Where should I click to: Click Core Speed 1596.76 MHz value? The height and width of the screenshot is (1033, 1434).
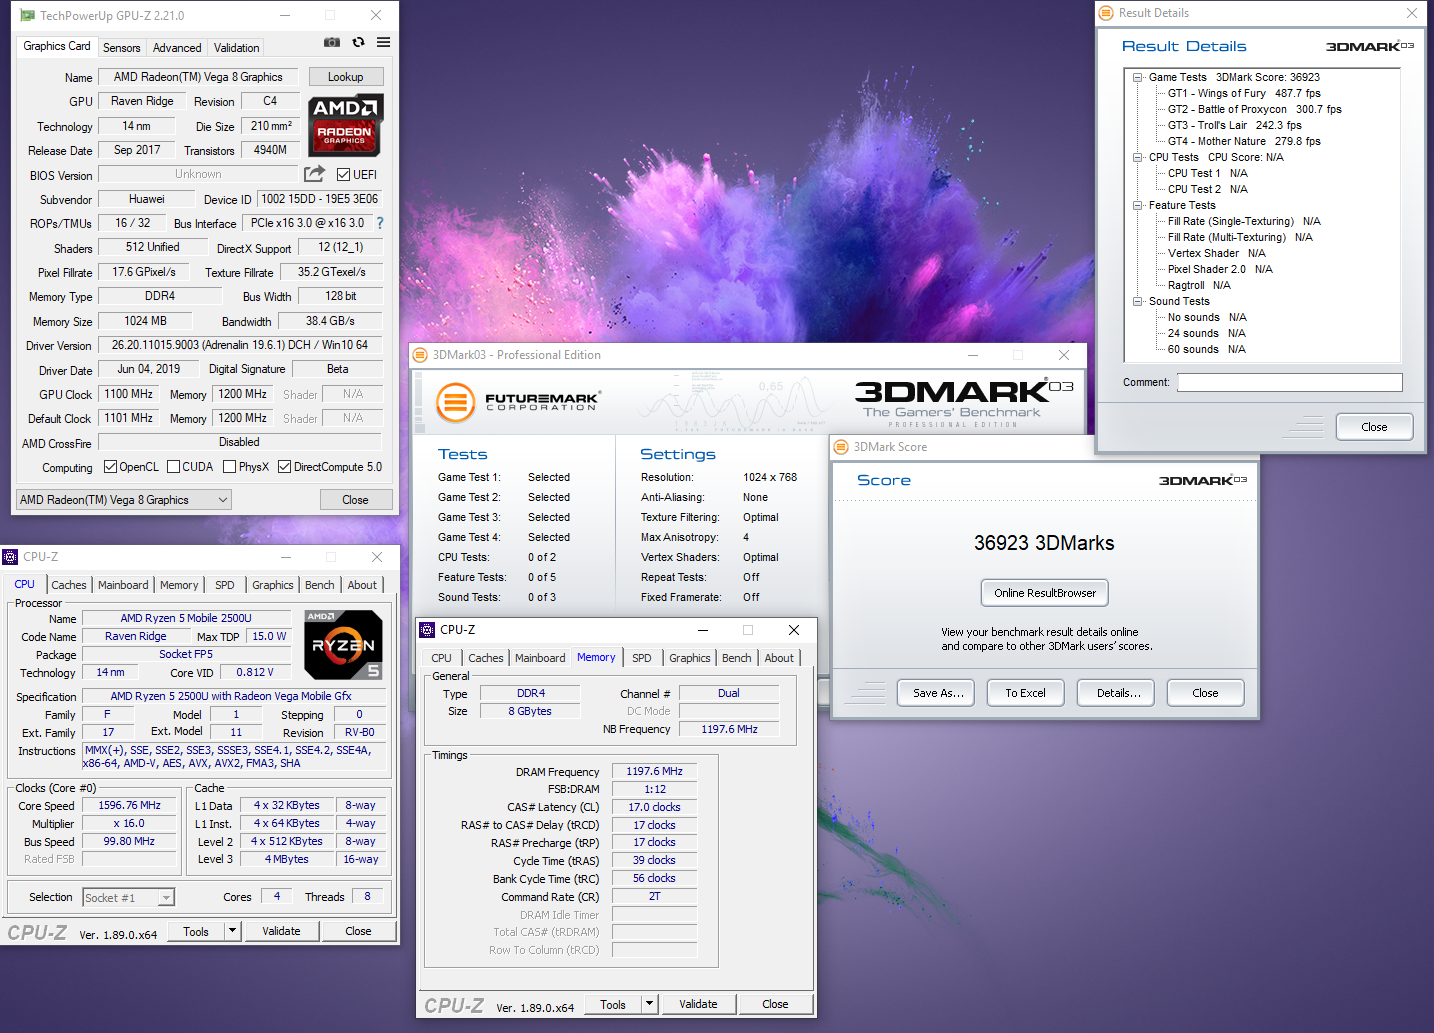pyautogui.click(x=129, y=805)
